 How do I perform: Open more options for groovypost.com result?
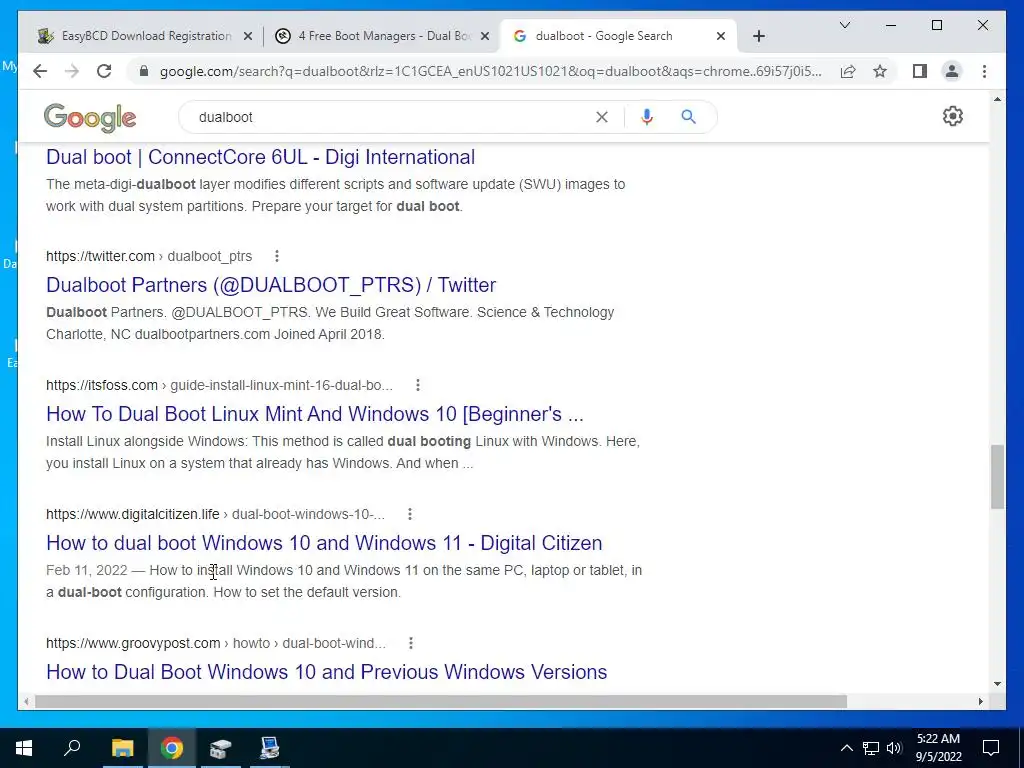(411, 643)
